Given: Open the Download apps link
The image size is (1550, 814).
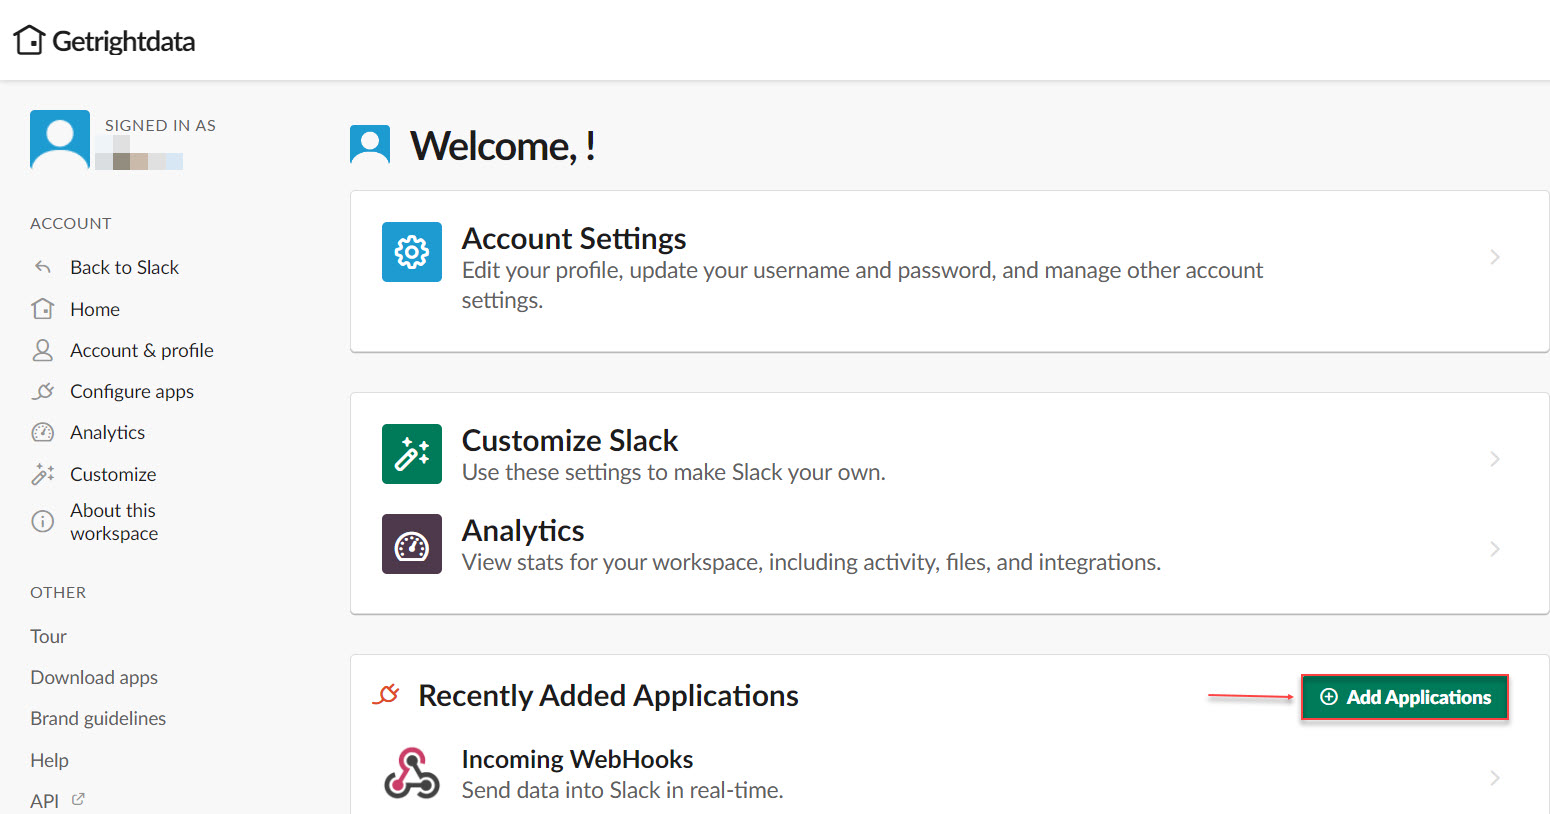Looking at the screenshot, I should click(94, 677).
